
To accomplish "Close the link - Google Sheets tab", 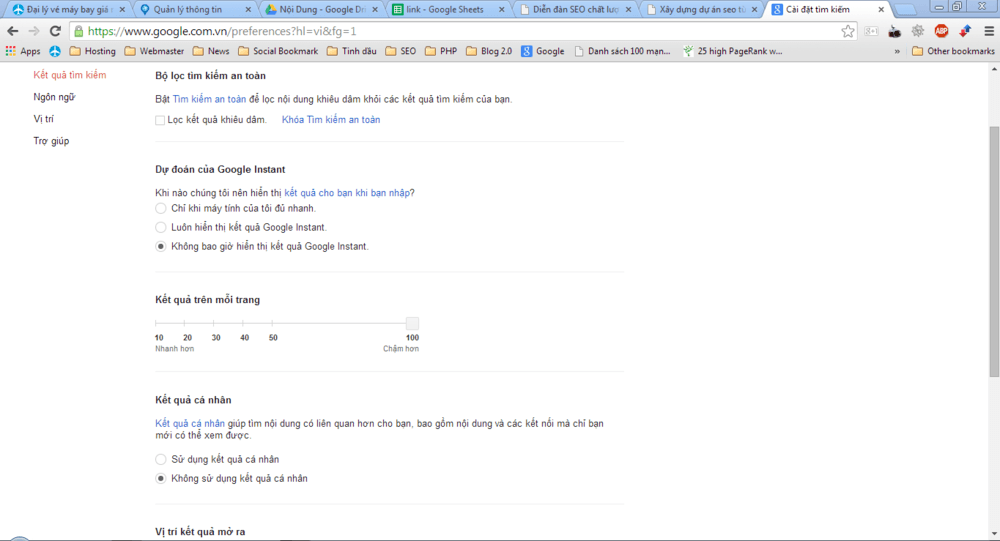I will (x=501, y=10).
